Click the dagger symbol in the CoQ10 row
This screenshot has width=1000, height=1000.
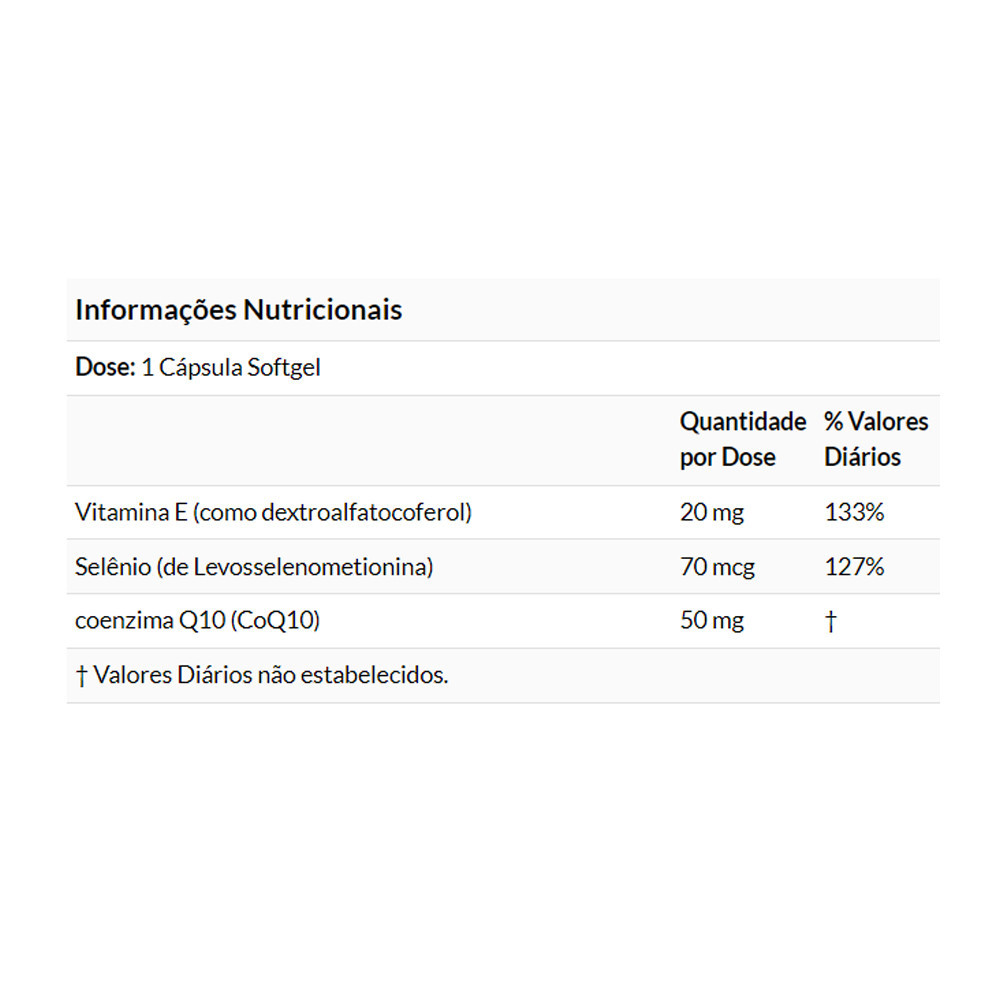(x=830, y=622)
